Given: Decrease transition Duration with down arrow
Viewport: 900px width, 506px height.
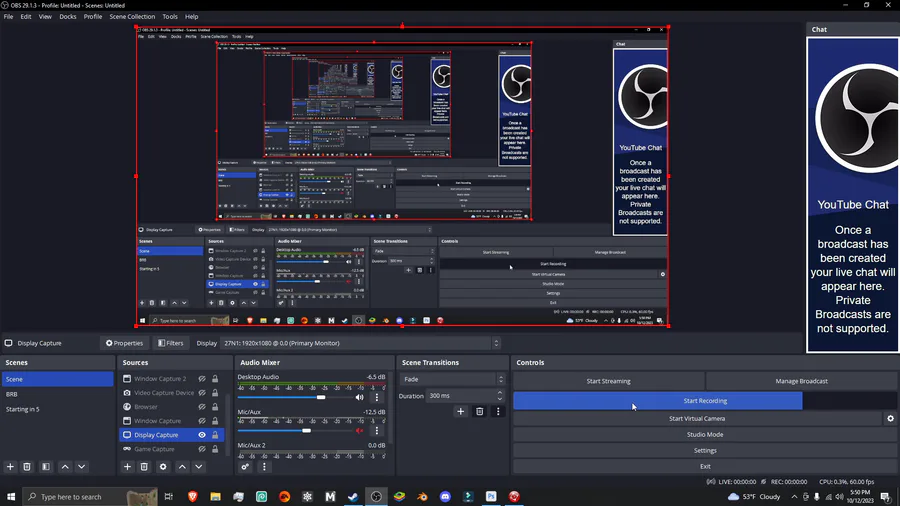Looking at the screenshot, I should tap(499, 399).
